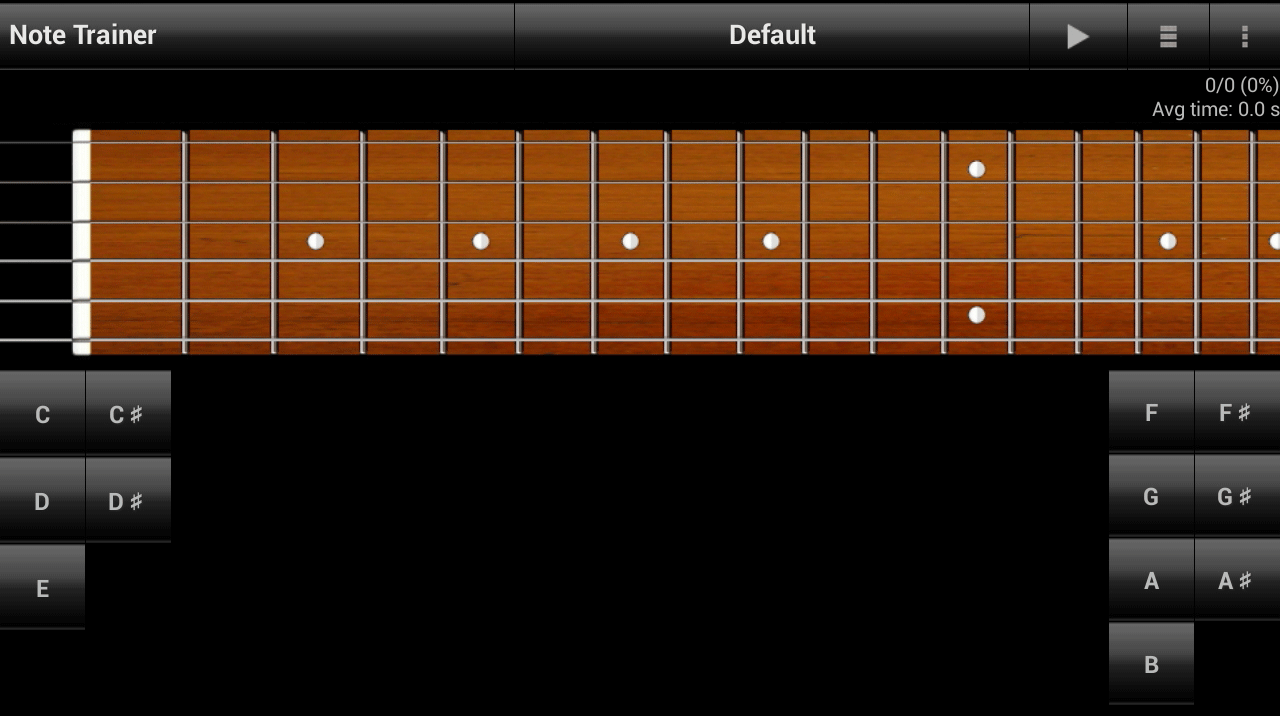Image resolution: width=1280 pixels, height=716 pixels.
Task: Select the E note button
Action: 42,588
